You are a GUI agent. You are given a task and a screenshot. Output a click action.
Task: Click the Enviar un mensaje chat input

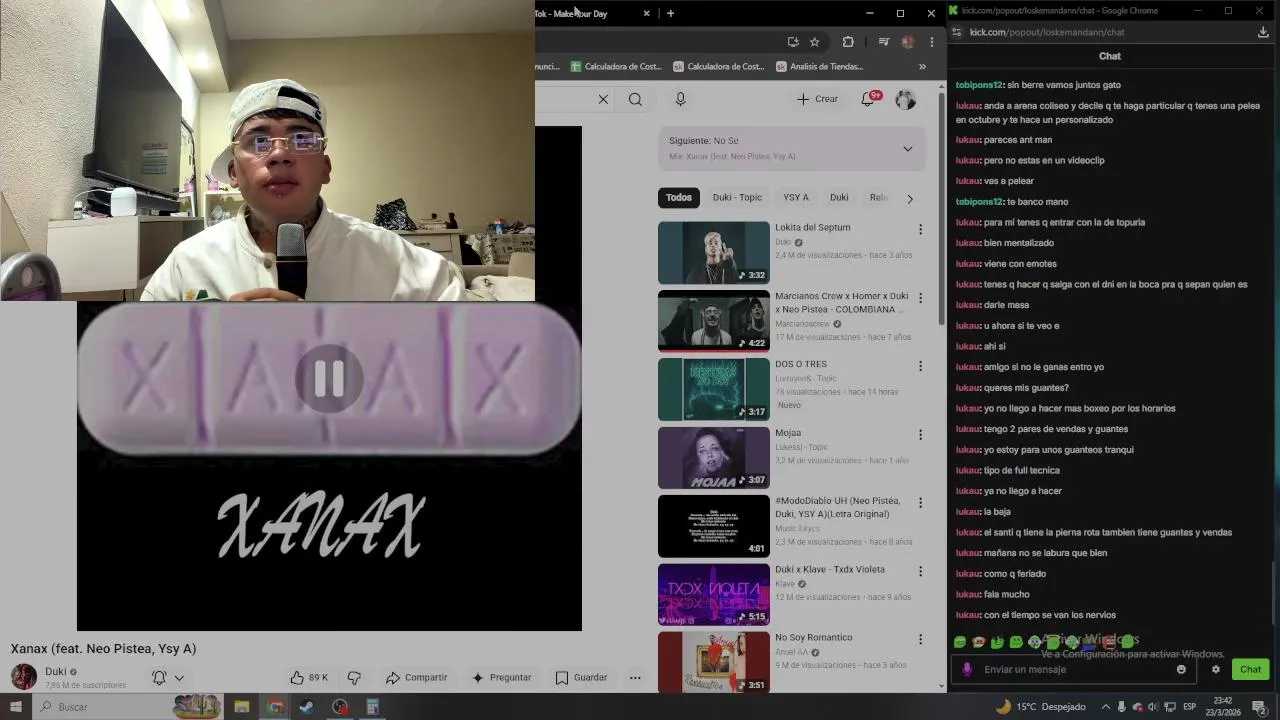point(1075,669)
